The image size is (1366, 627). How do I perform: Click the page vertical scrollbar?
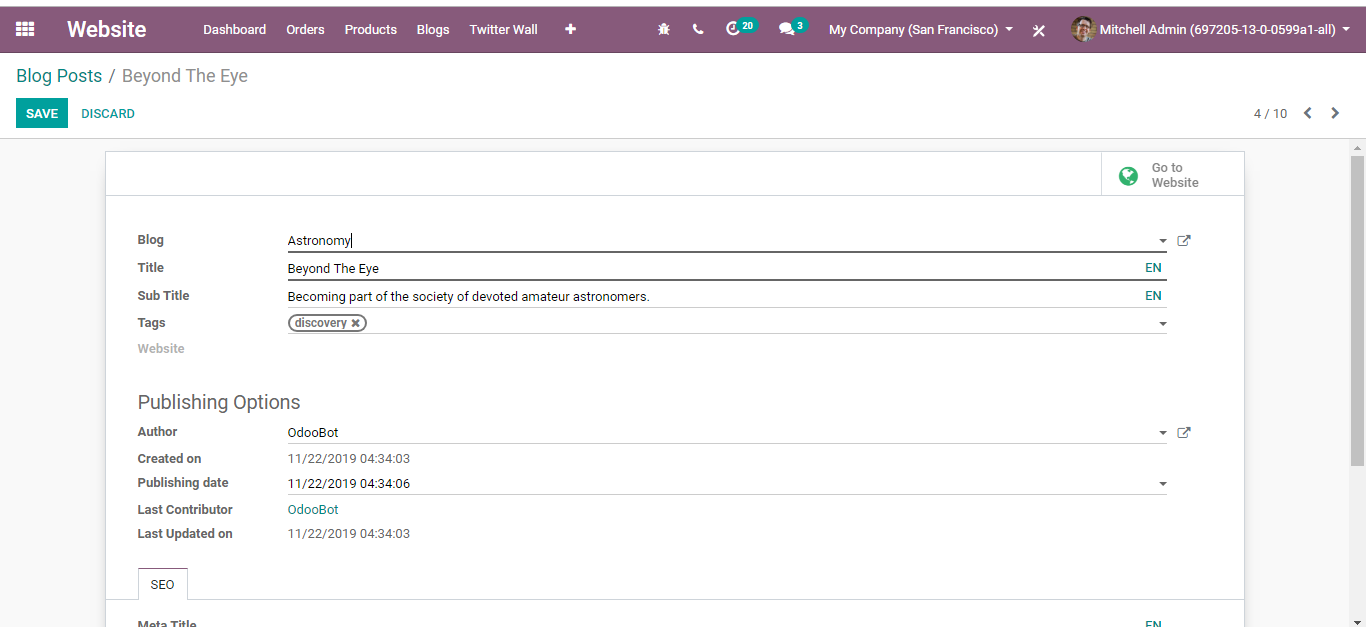(1357, 310)
